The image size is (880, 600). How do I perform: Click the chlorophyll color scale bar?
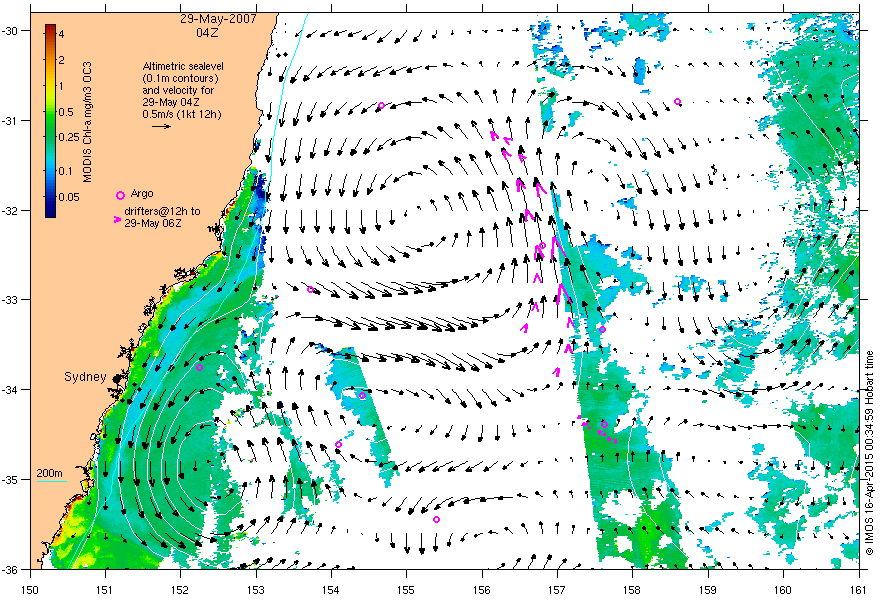click(x=50, y=121)
